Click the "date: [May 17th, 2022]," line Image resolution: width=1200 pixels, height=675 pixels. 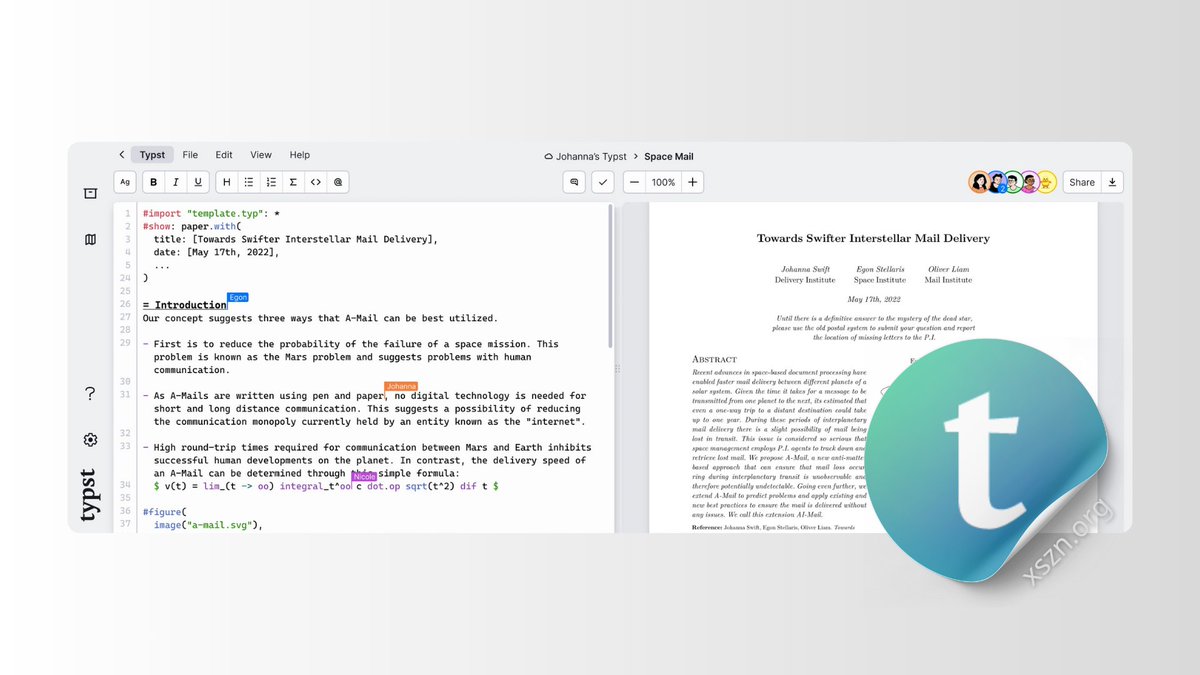coord(217,253)
